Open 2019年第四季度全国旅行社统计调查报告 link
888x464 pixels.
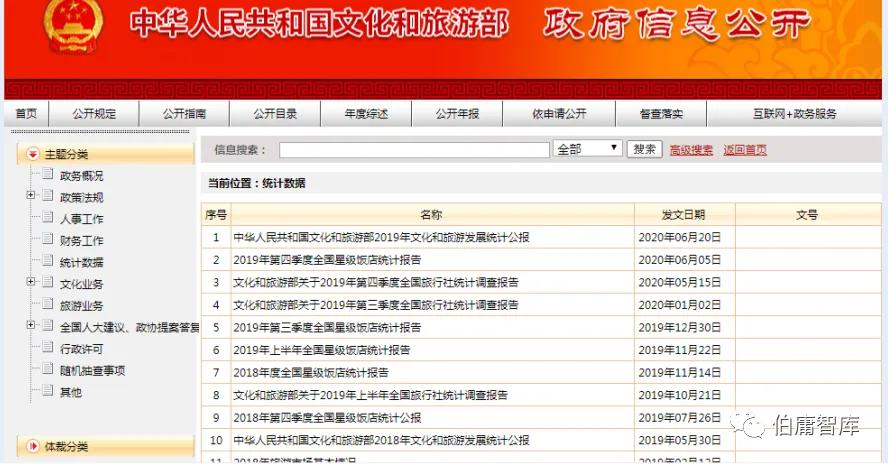point(376,282)
